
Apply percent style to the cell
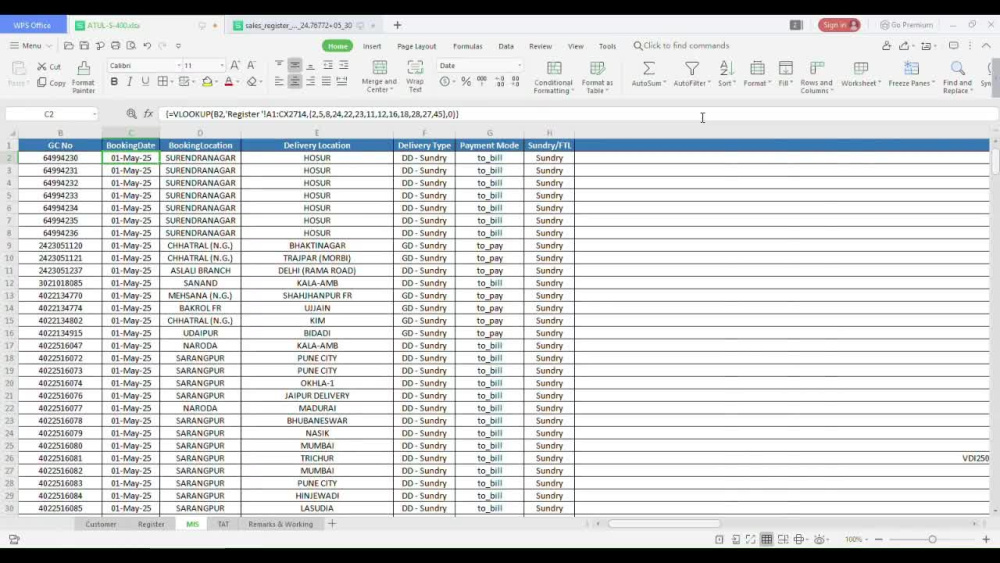pyautogui.click(x=466, y=82)
